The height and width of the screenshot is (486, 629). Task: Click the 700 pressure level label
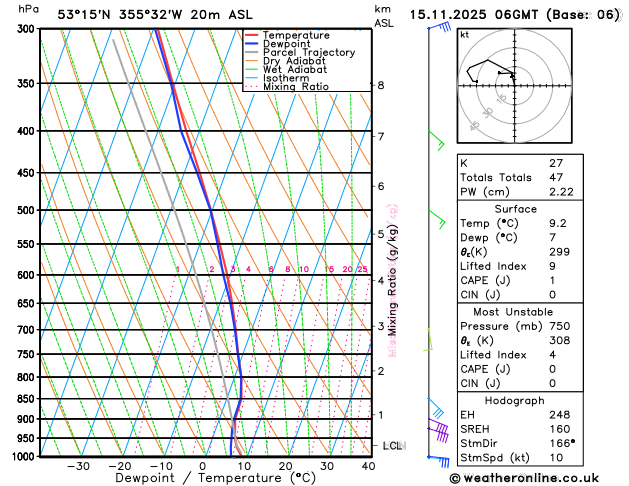pos(28,330)
